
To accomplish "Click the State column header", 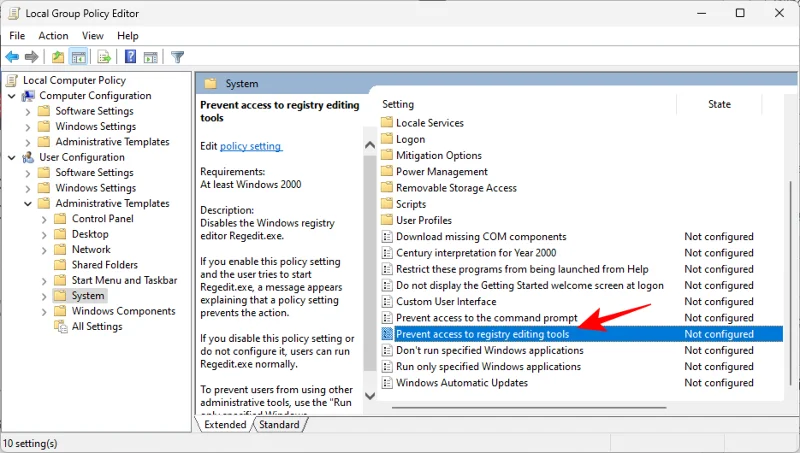I will pos(719,104).
